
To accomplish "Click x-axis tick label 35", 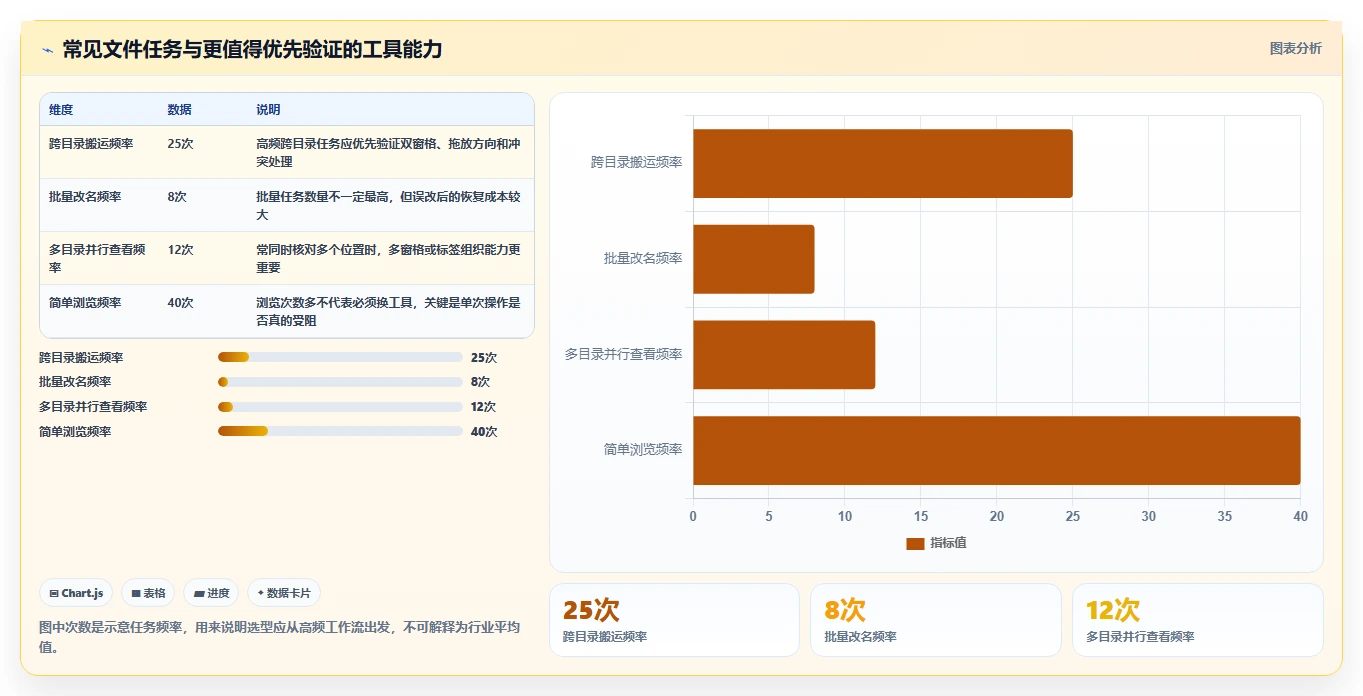I will click(1225, 516).
